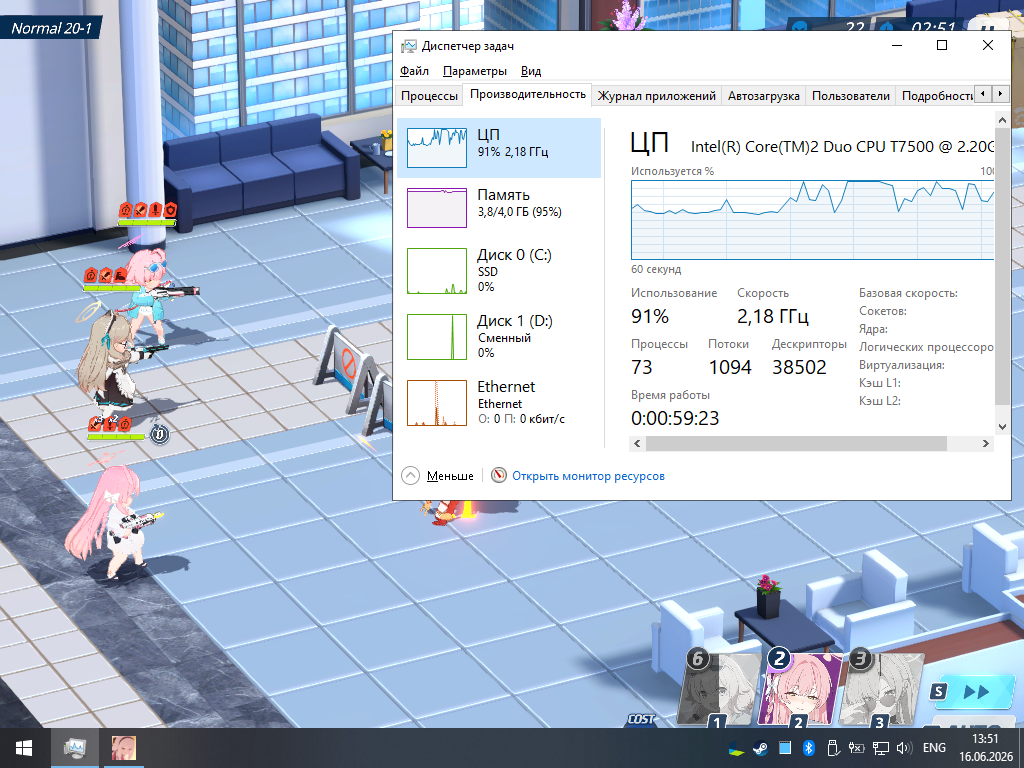Use the pink-haired cost 2 skill card
The image size is (1024, 768).
[799, 689]
